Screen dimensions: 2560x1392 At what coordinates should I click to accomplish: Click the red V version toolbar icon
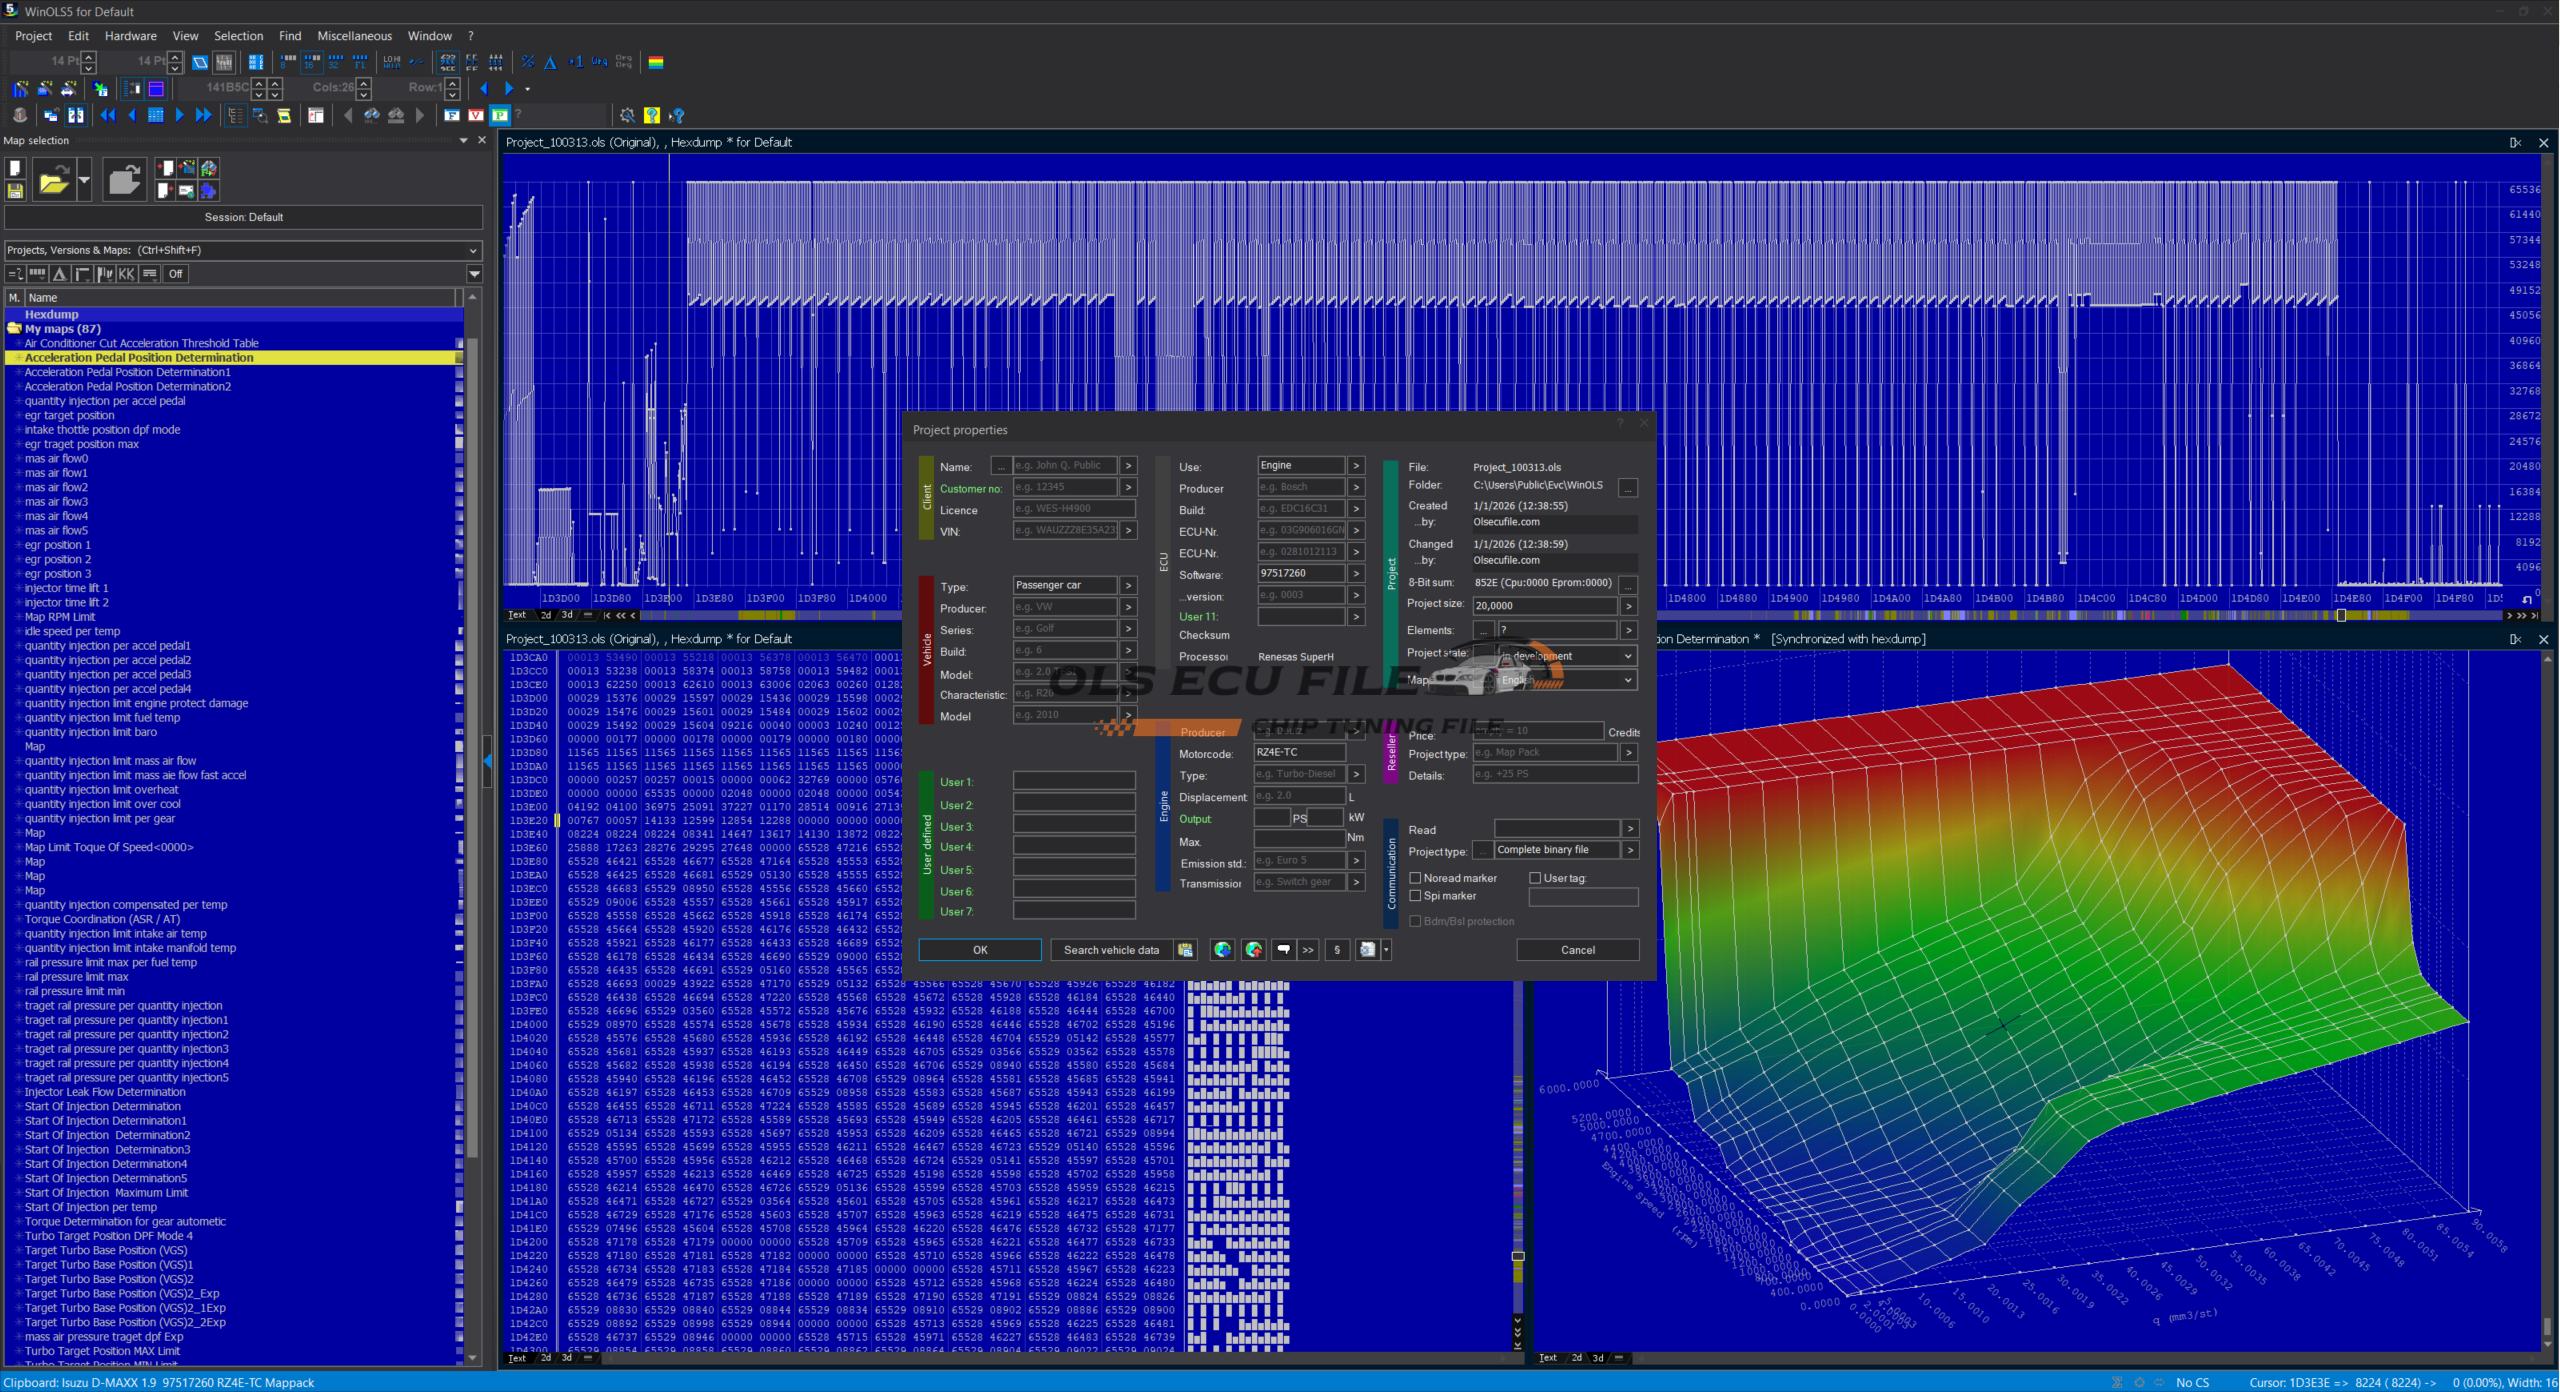tap(475, 115)
